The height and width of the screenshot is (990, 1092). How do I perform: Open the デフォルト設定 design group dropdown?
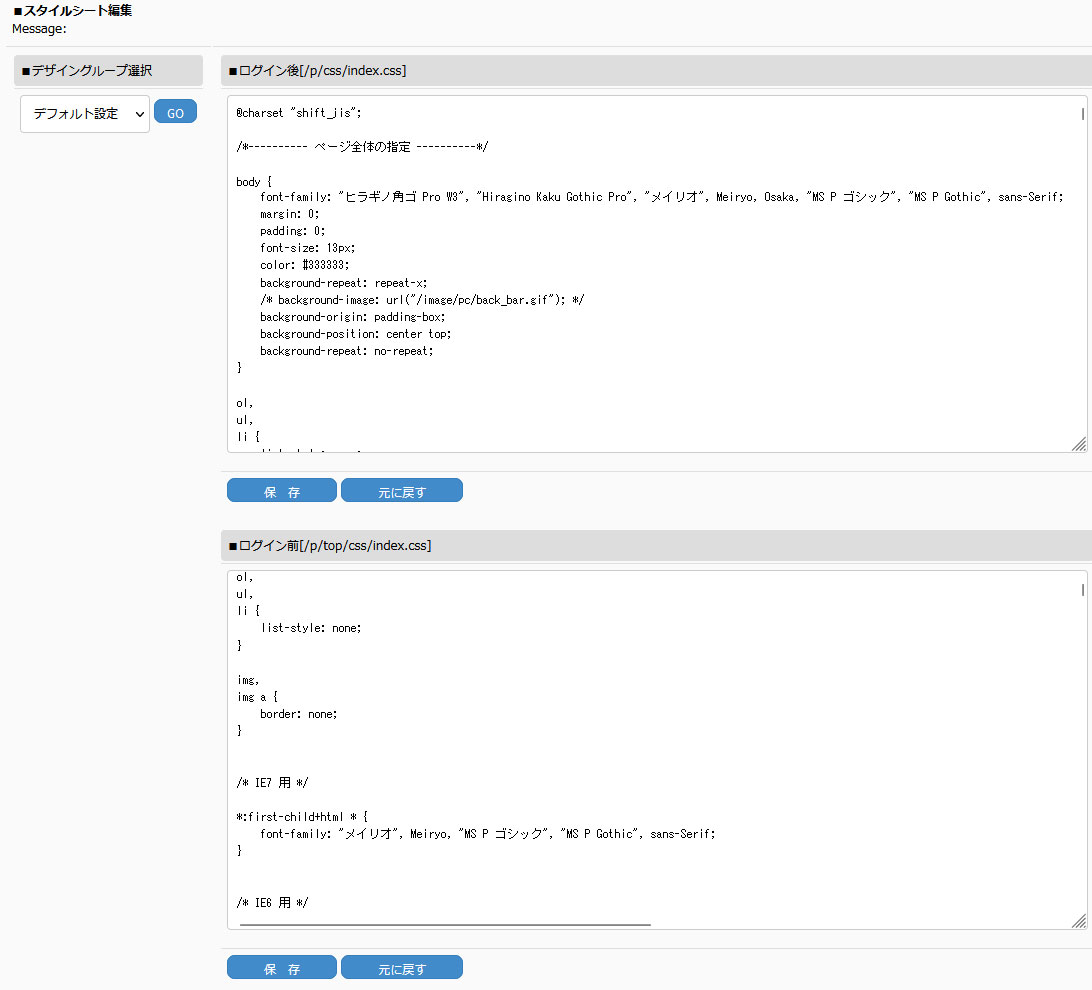pos(85,114)
